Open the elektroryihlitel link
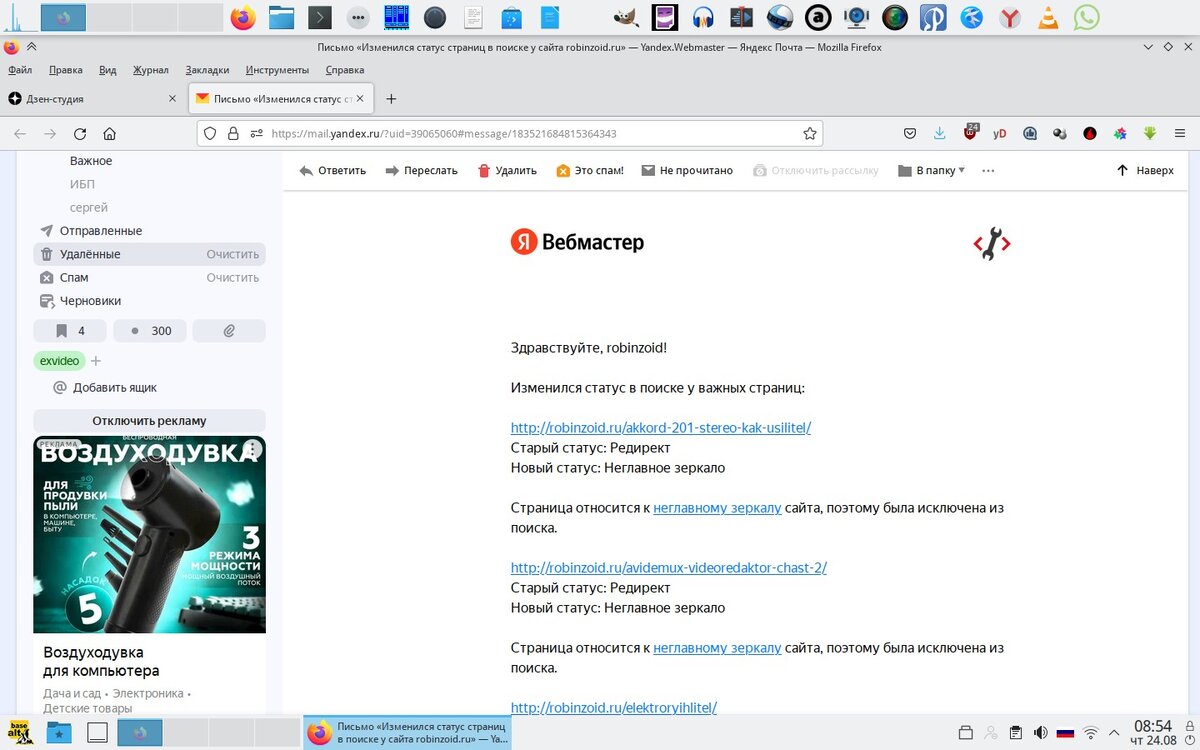The image size is (1200, 750). pos(614,707)
